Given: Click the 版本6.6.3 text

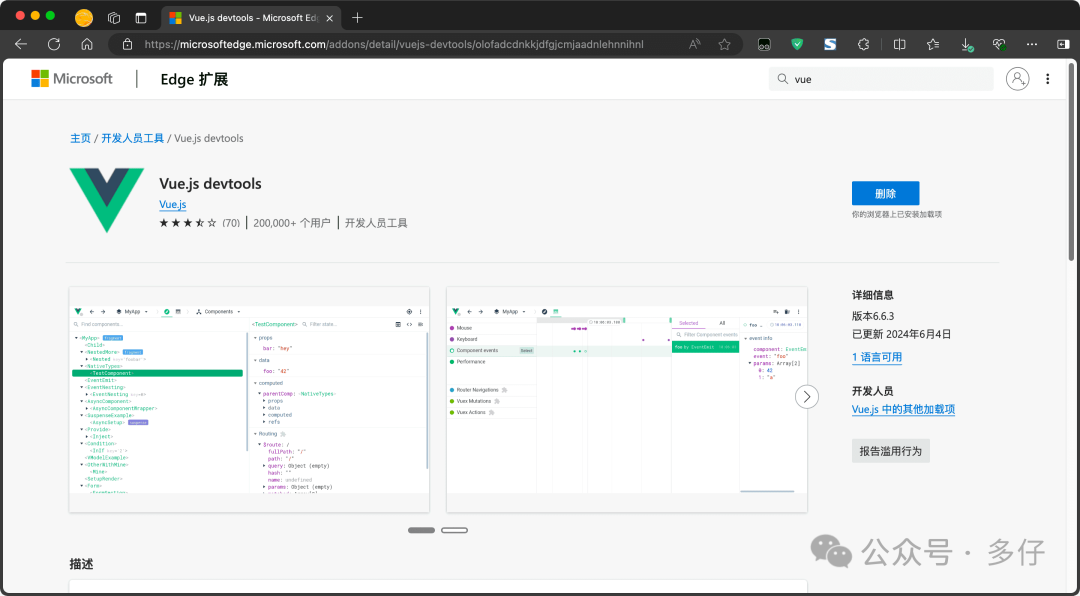Looking at the screenshot, I should pyautogui.click(x=873, y=316).
